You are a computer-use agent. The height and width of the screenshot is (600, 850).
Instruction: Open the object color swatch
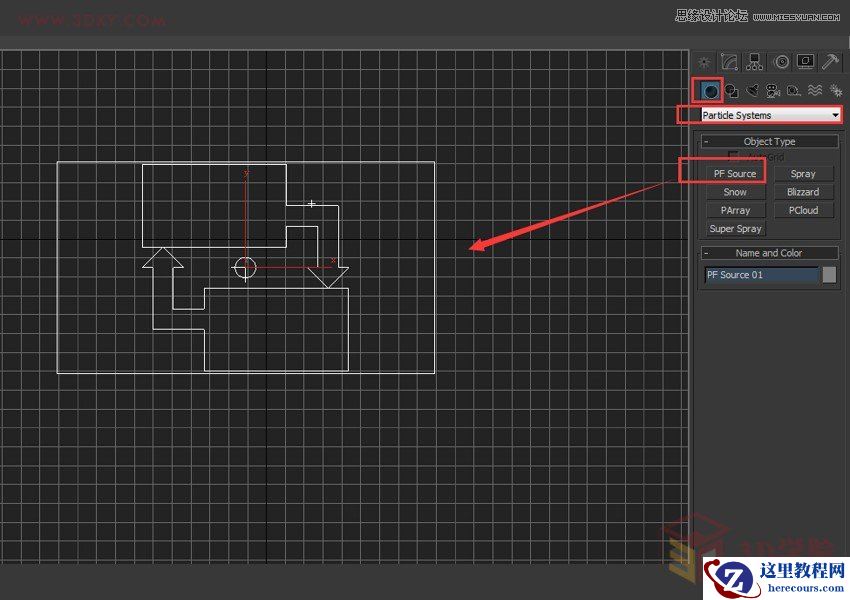click(x=831, y=275)
